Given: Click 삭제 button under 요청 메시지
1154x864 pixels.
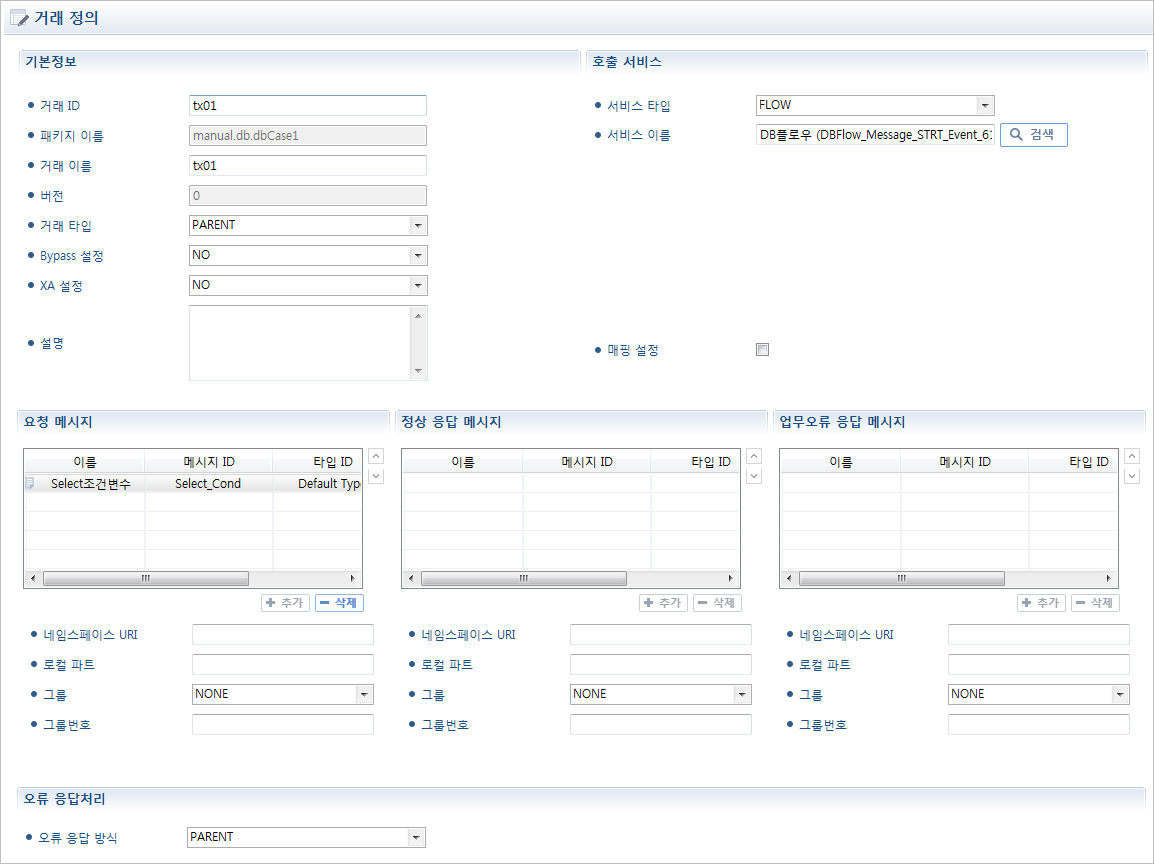Looking at the screenshot, I should pyautogui.click(x=340, y=603).
